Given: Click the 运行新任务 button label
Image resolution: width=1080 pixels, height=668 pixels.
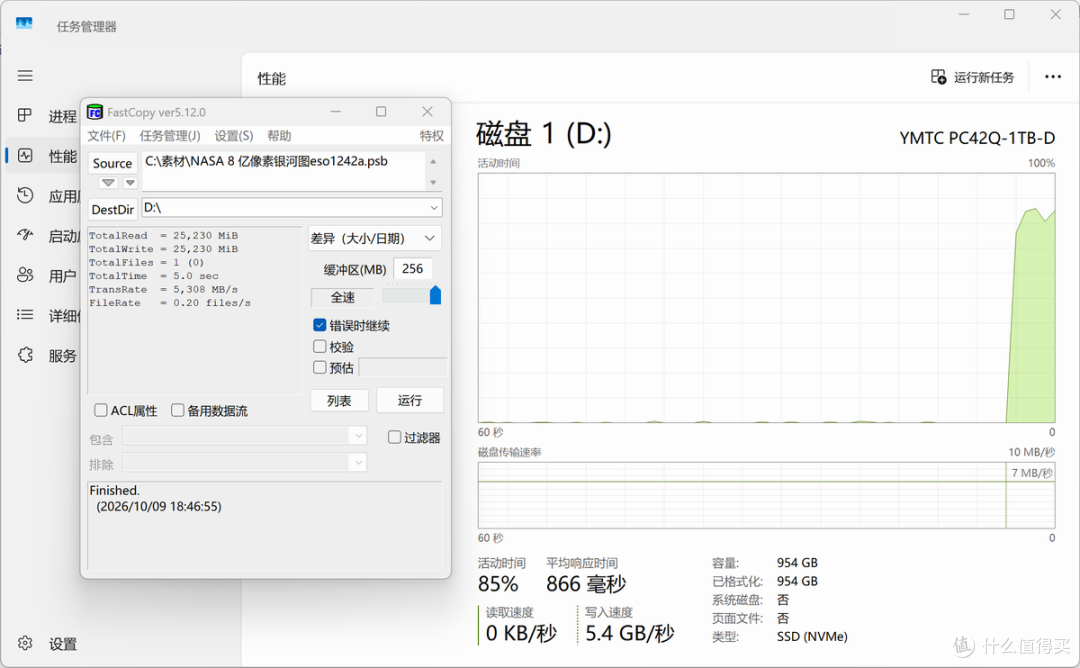Looking at the screenshot, I should [x=984, y=77].
